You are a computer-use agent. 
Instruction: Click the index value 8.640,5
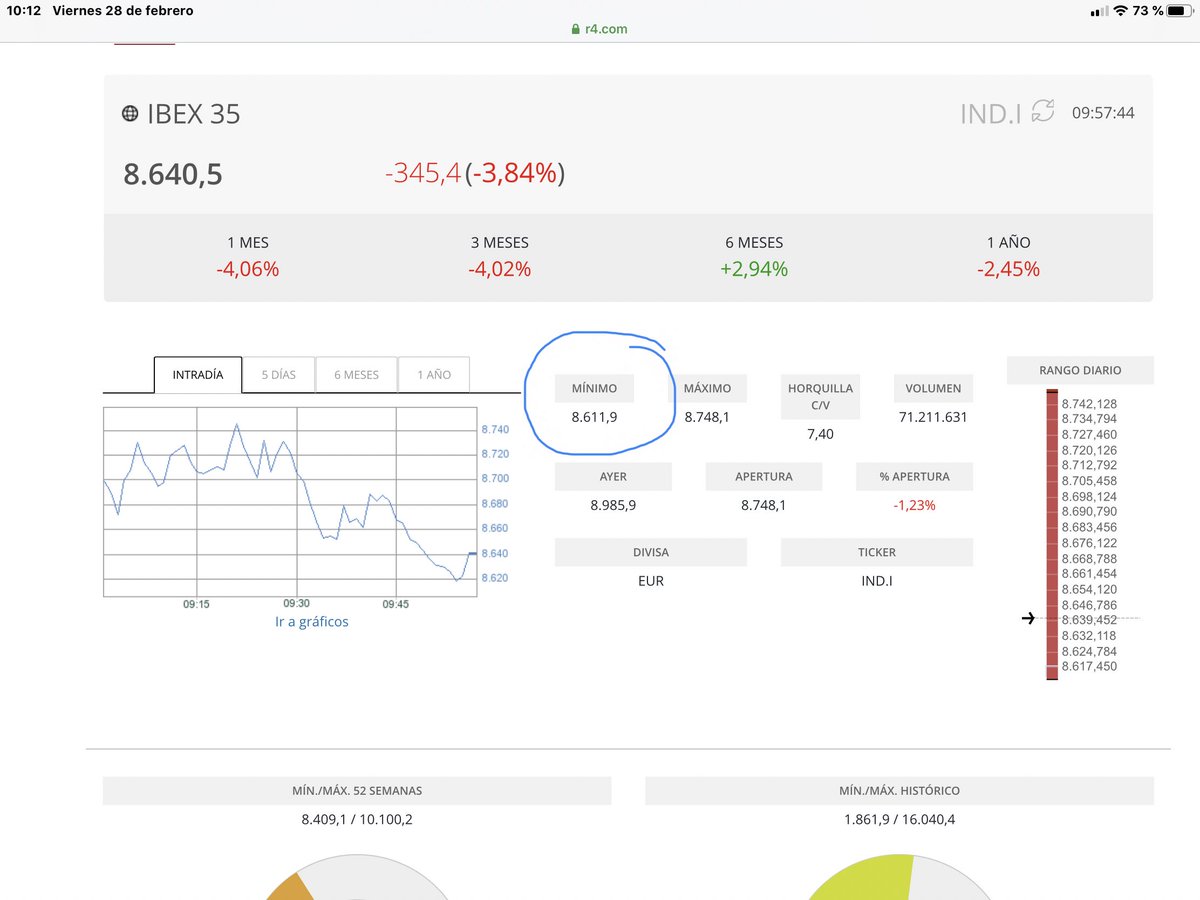point(173,175)
